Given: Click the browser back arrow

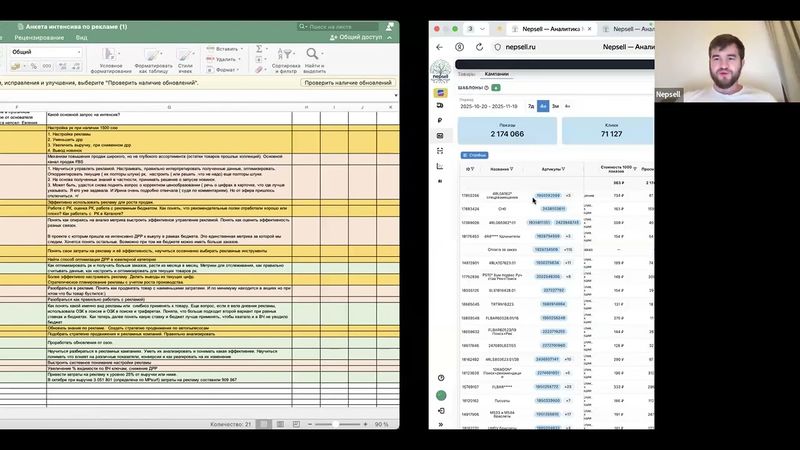Looking at the screenshot, I should pos(440,46).
